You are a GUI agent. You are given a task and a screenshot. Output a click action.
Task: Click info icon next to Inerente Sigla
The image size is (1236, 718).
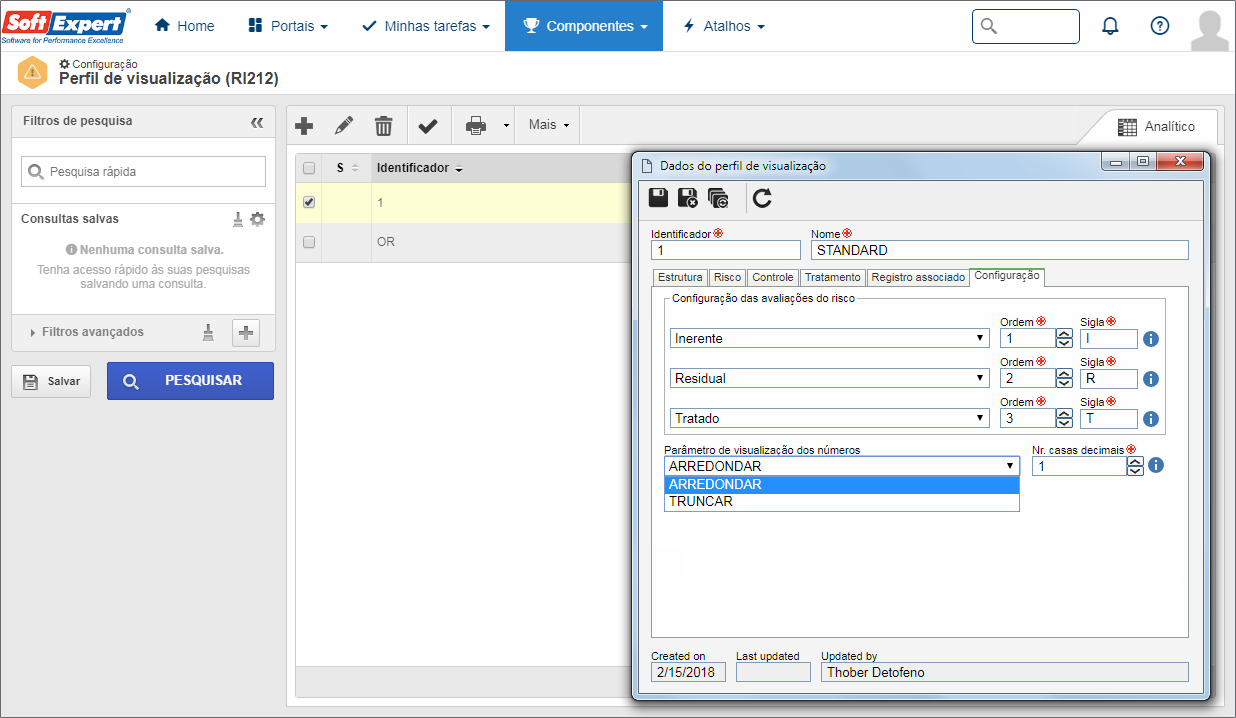click(x=1150, y=339)
